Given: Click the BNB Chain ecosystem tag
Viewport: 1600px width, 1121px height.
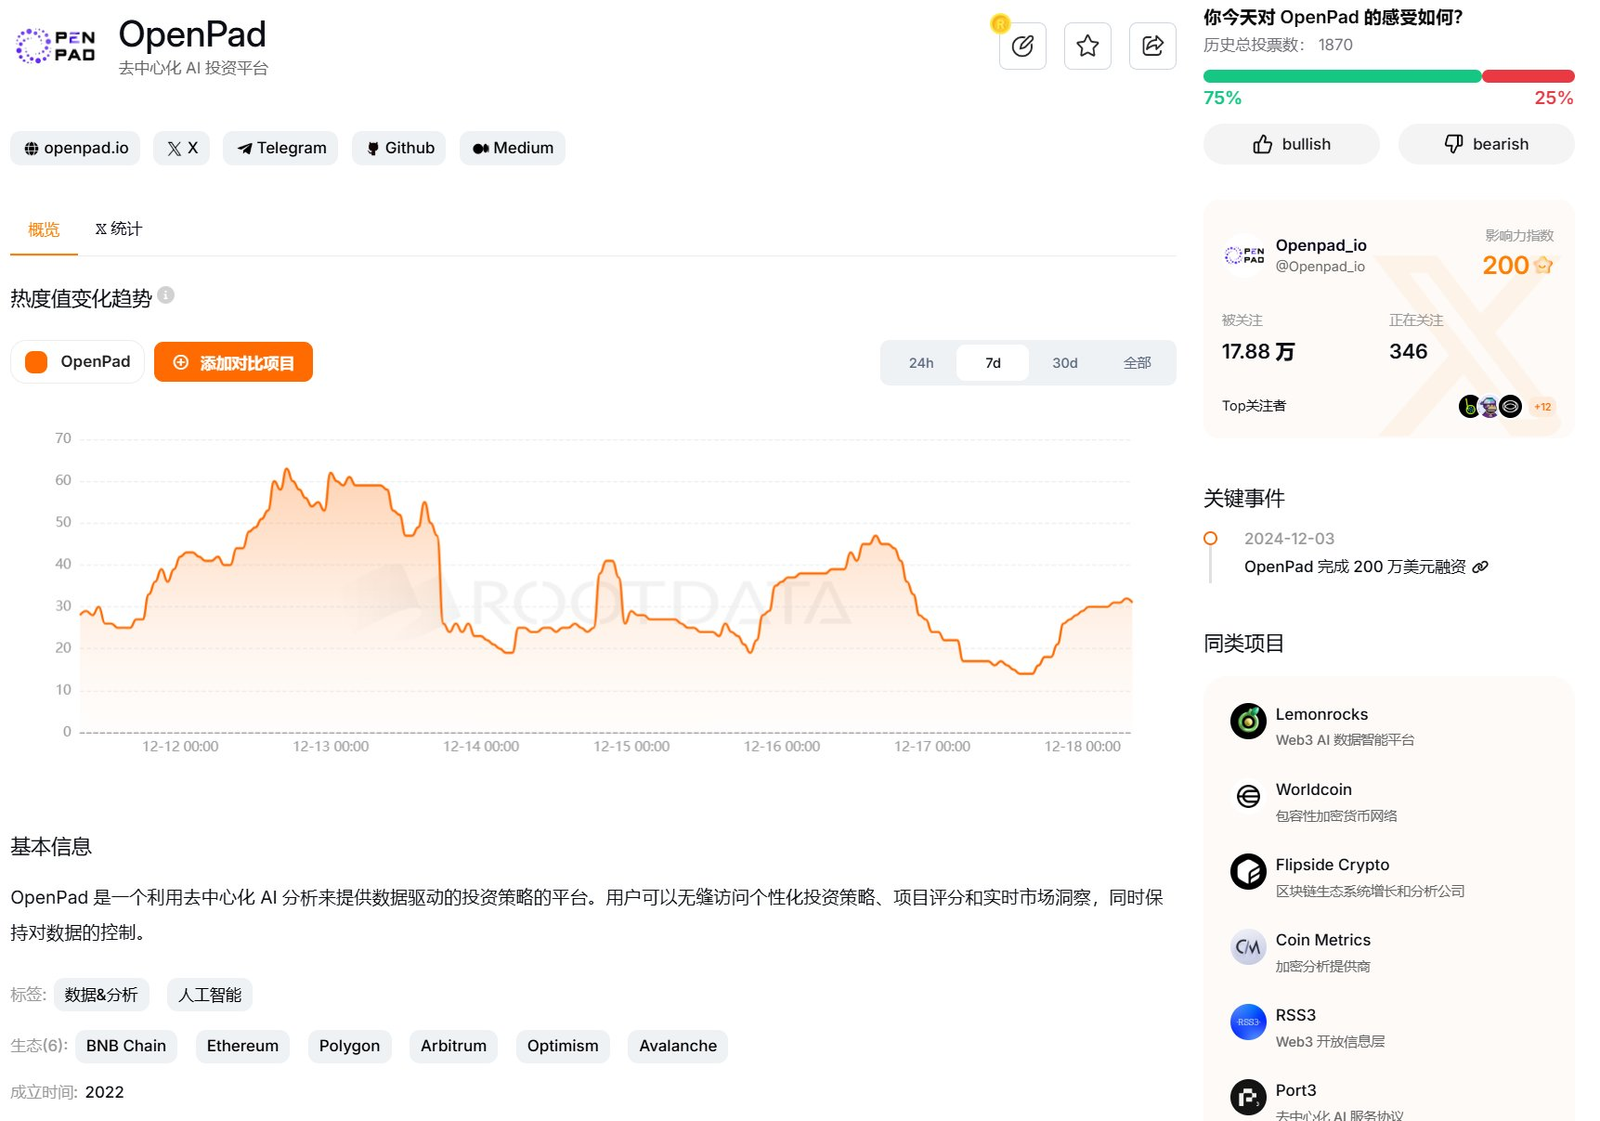Looking at the screenshot, I should tap(126, 1046).
